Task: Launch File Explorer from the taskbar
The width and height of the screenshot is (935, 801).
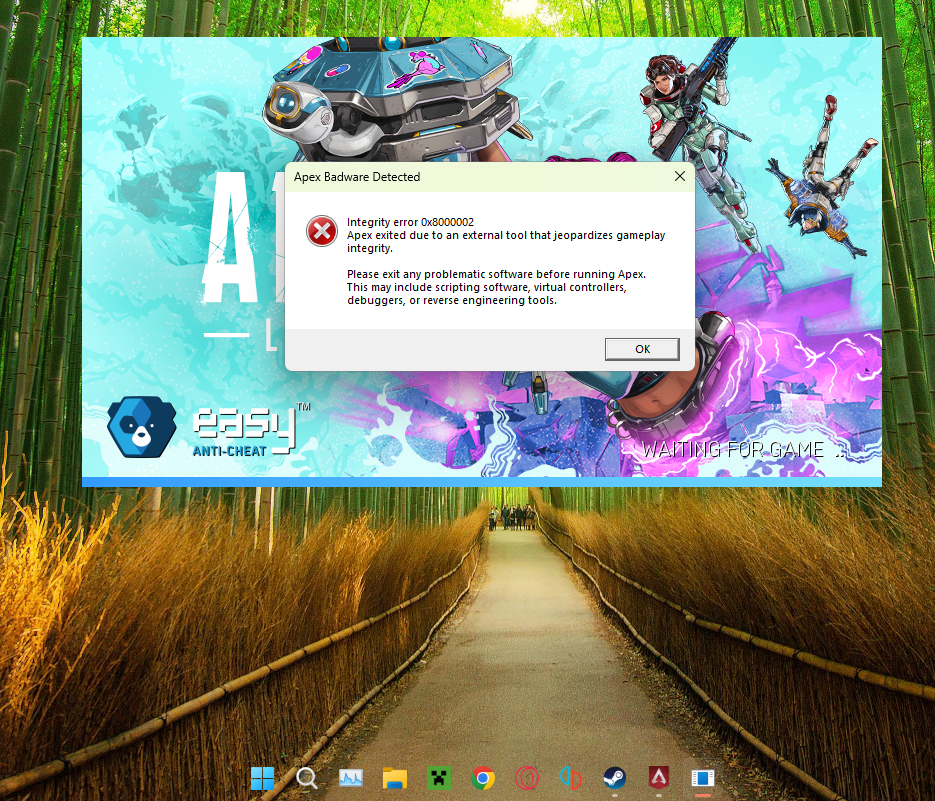Action: point(395,778)
